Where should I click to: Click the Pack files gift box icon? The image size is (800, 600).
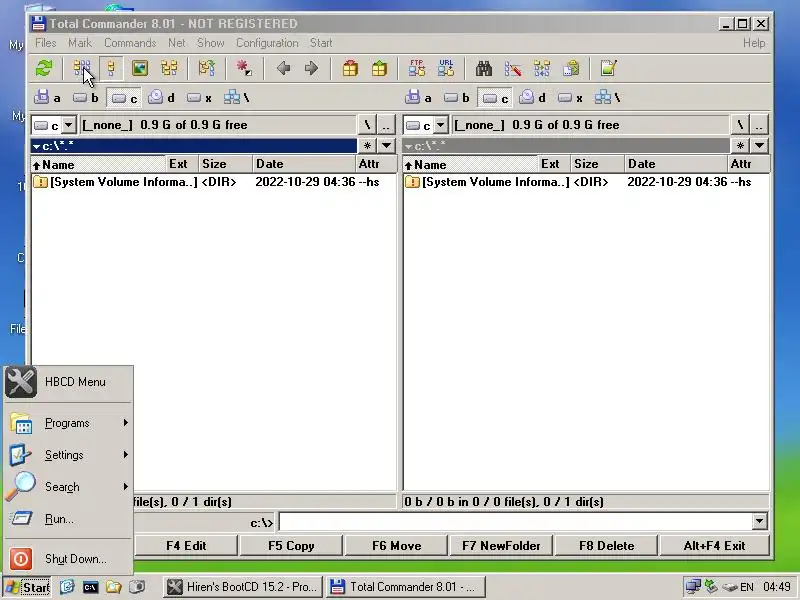pos(350,68)
